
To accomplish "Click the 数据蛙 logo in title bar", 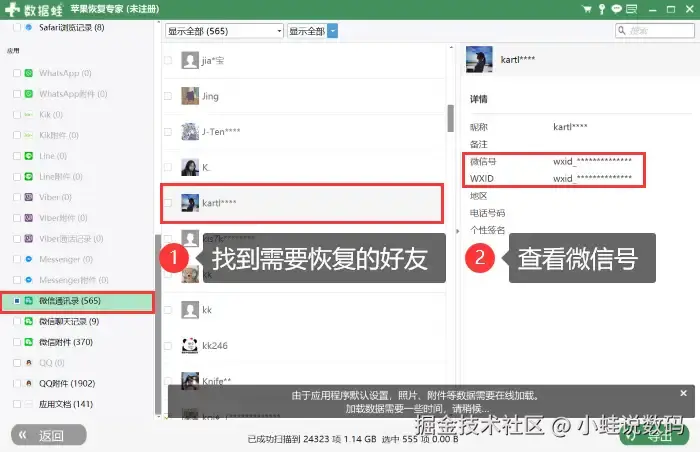I will coord(33,9).
